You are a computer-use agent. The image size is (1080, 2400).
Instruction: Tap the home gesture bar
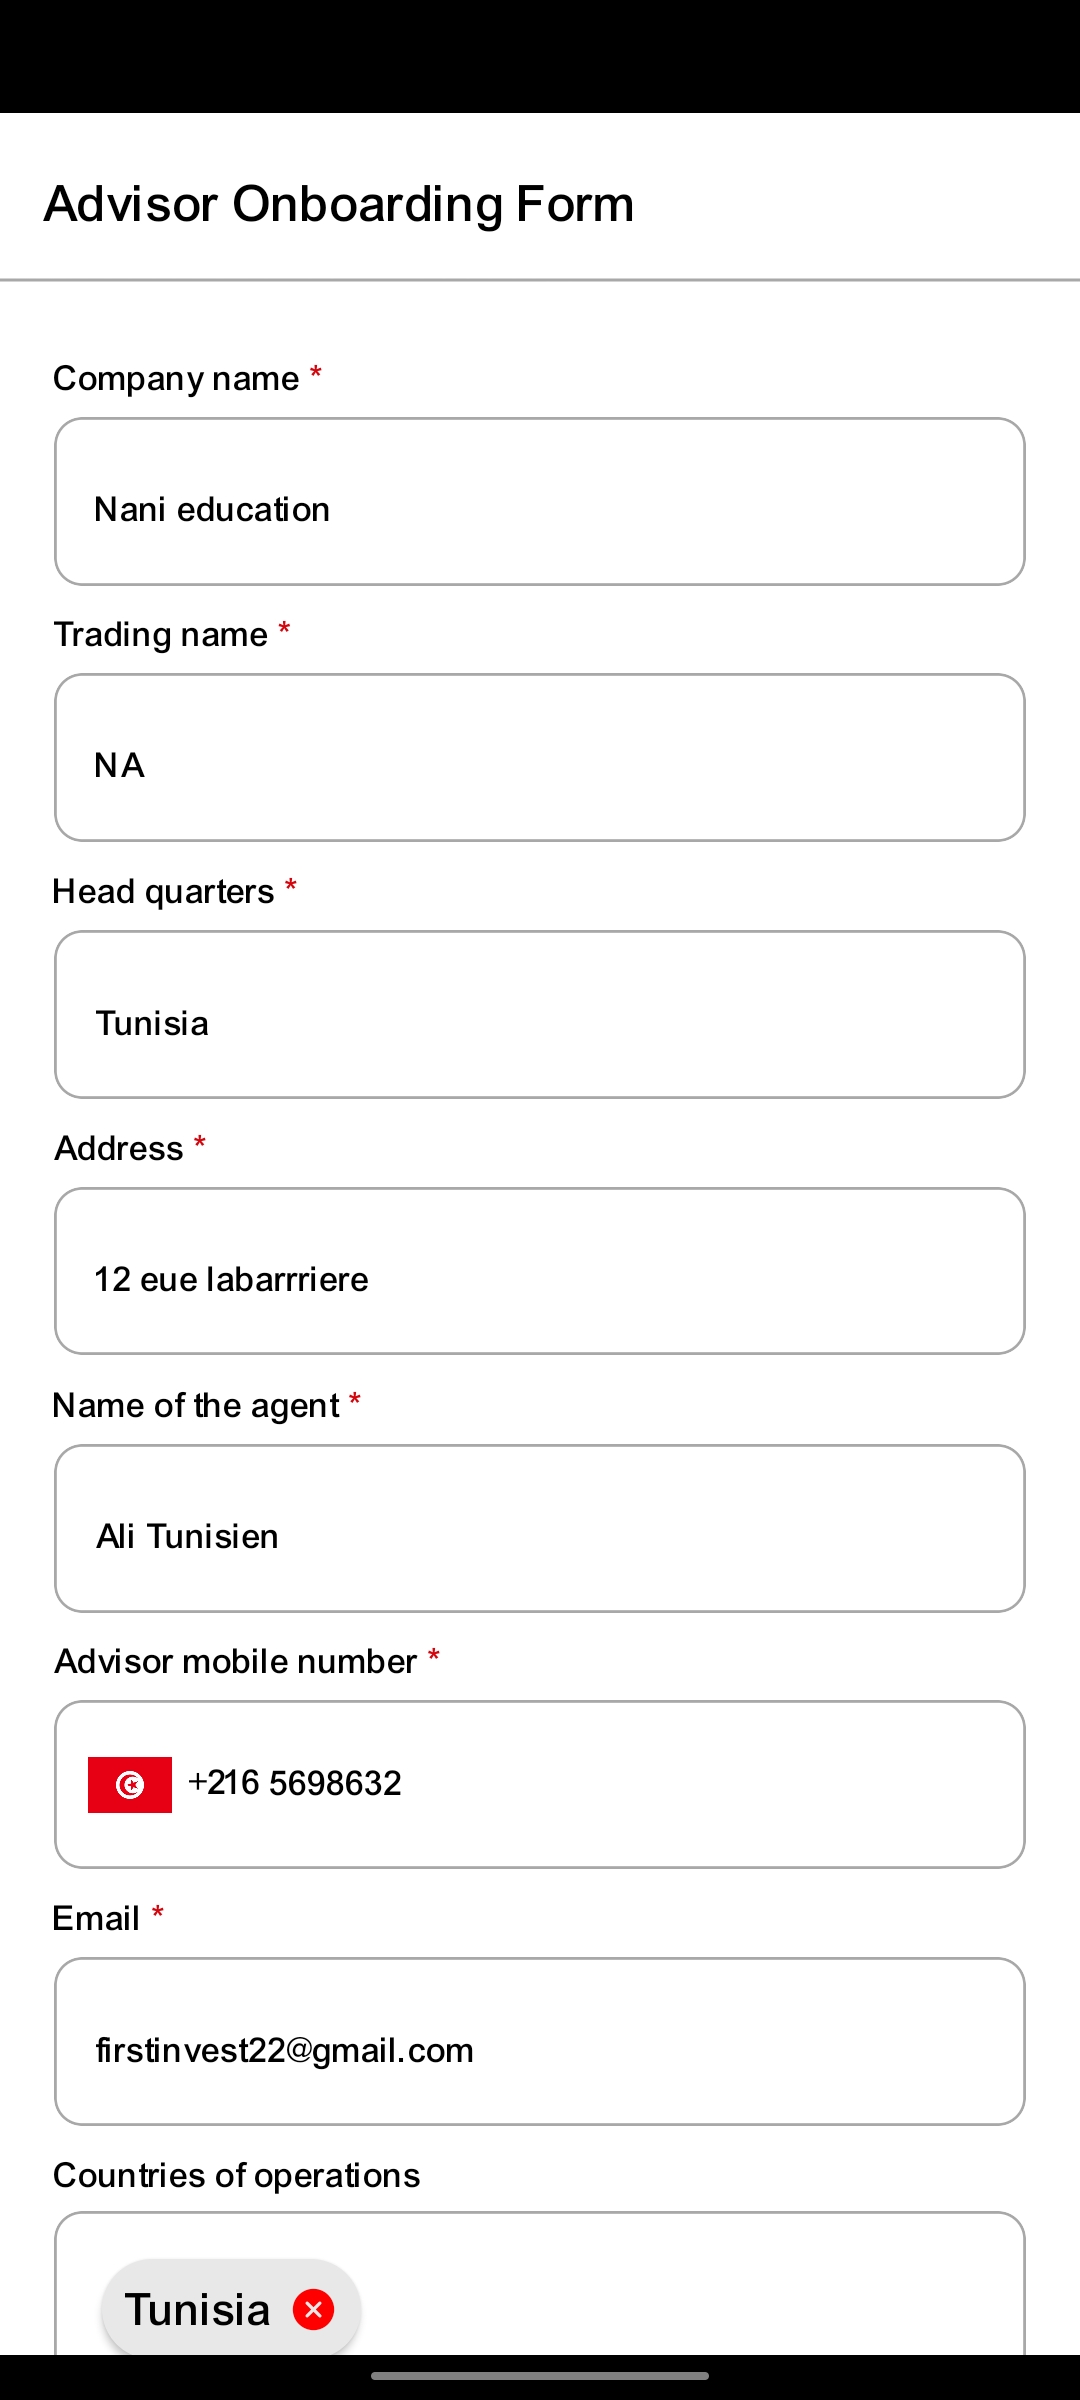pos(540,2376)
